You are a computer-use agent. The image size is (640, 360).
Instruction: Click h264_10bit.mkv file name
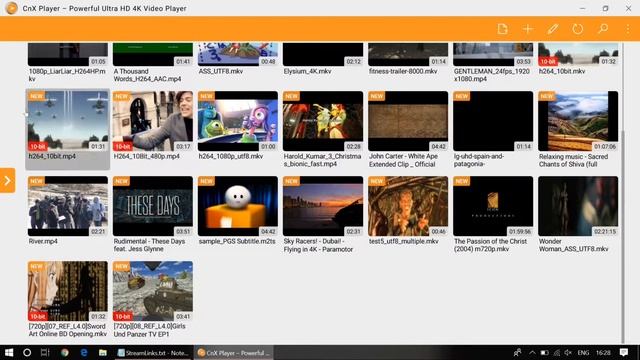click(x=562, y=71)
